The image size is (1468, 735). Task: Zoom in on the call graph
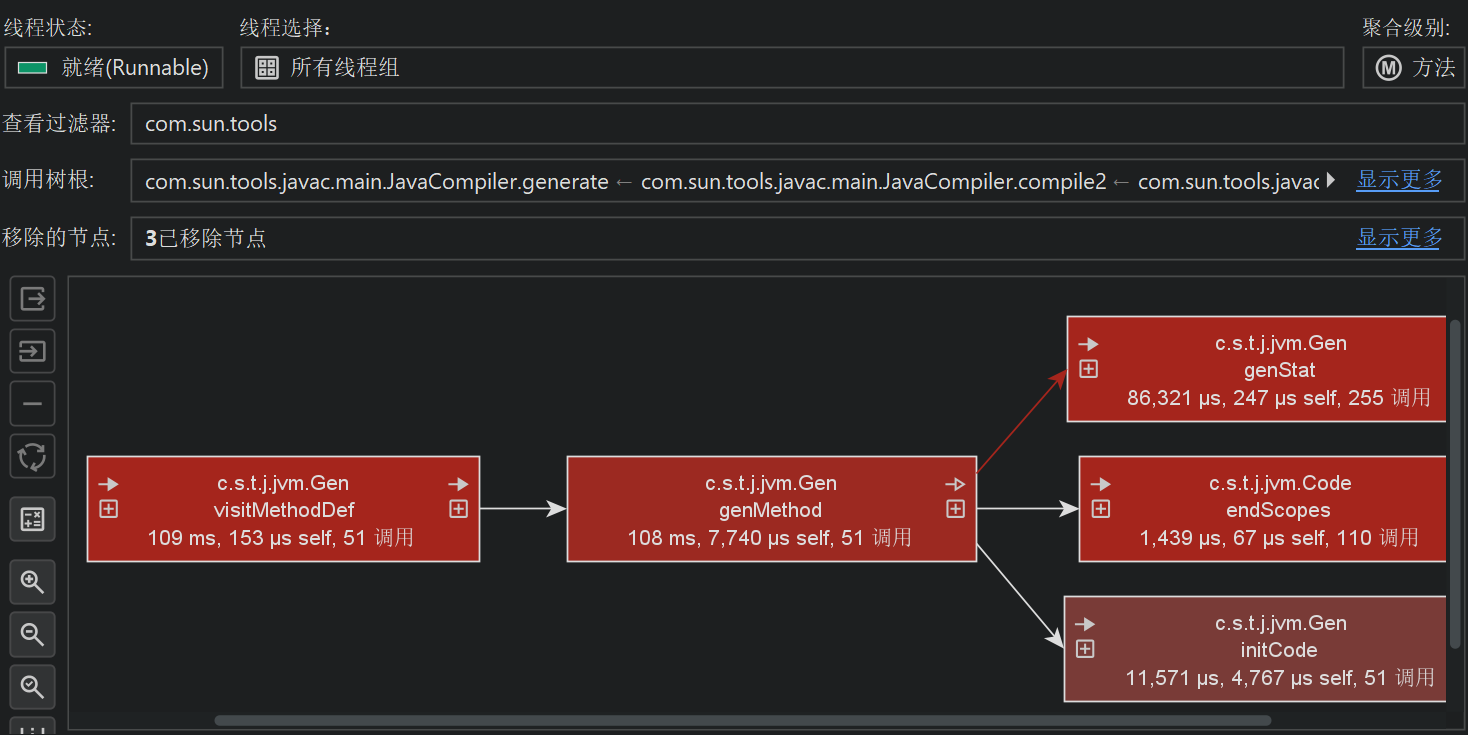32,581
